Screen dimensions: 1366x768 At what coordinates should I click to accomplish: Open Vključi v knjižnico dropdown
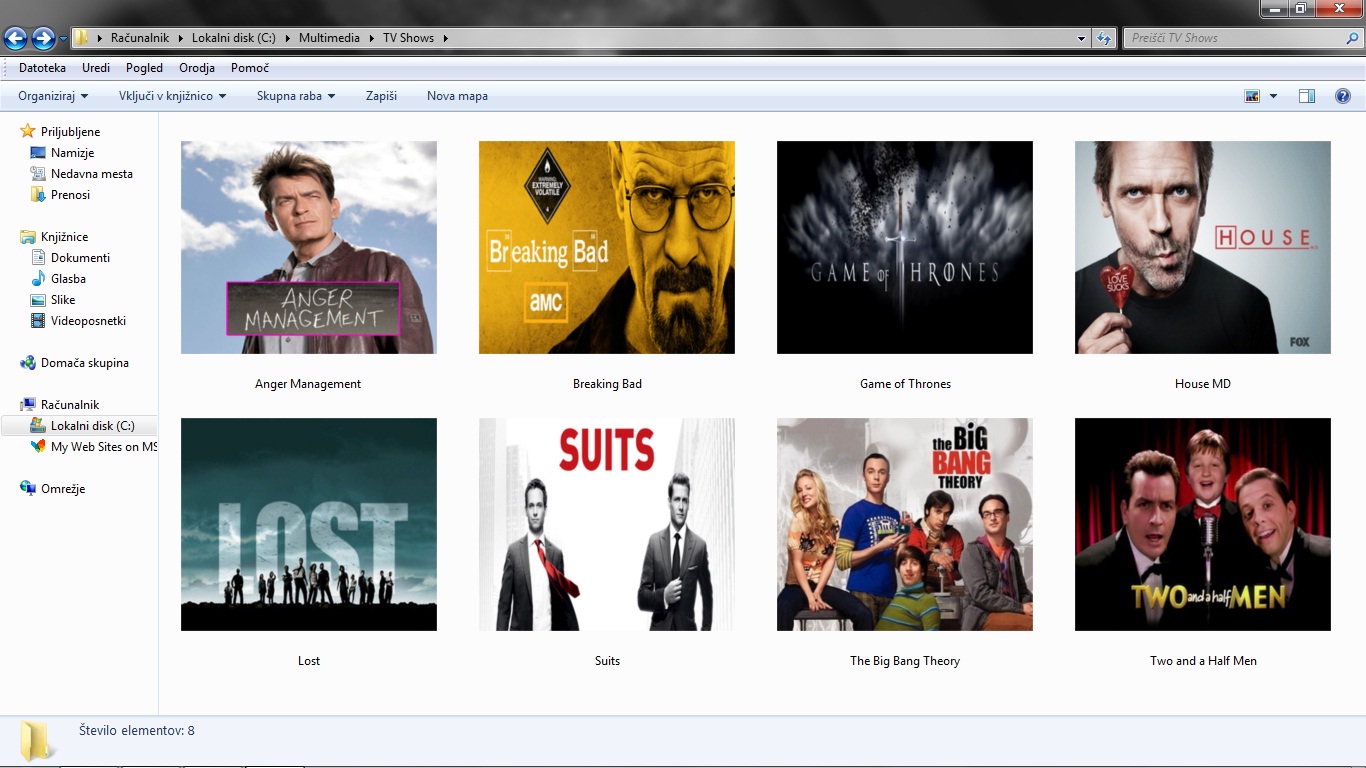[172, 96]
